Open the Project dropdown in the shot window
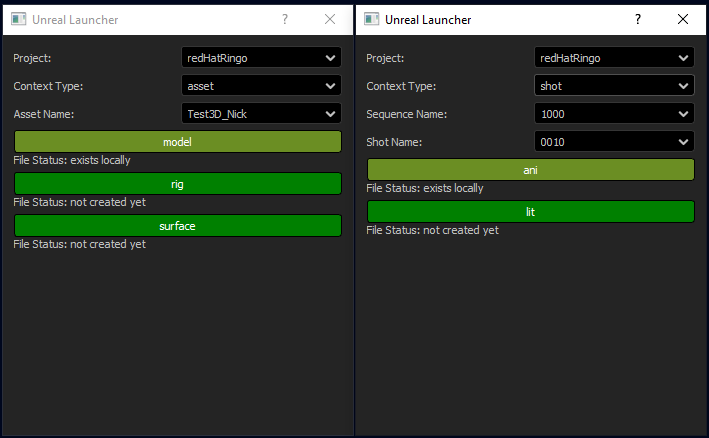709x438 pixels. (x=614, y=58)
